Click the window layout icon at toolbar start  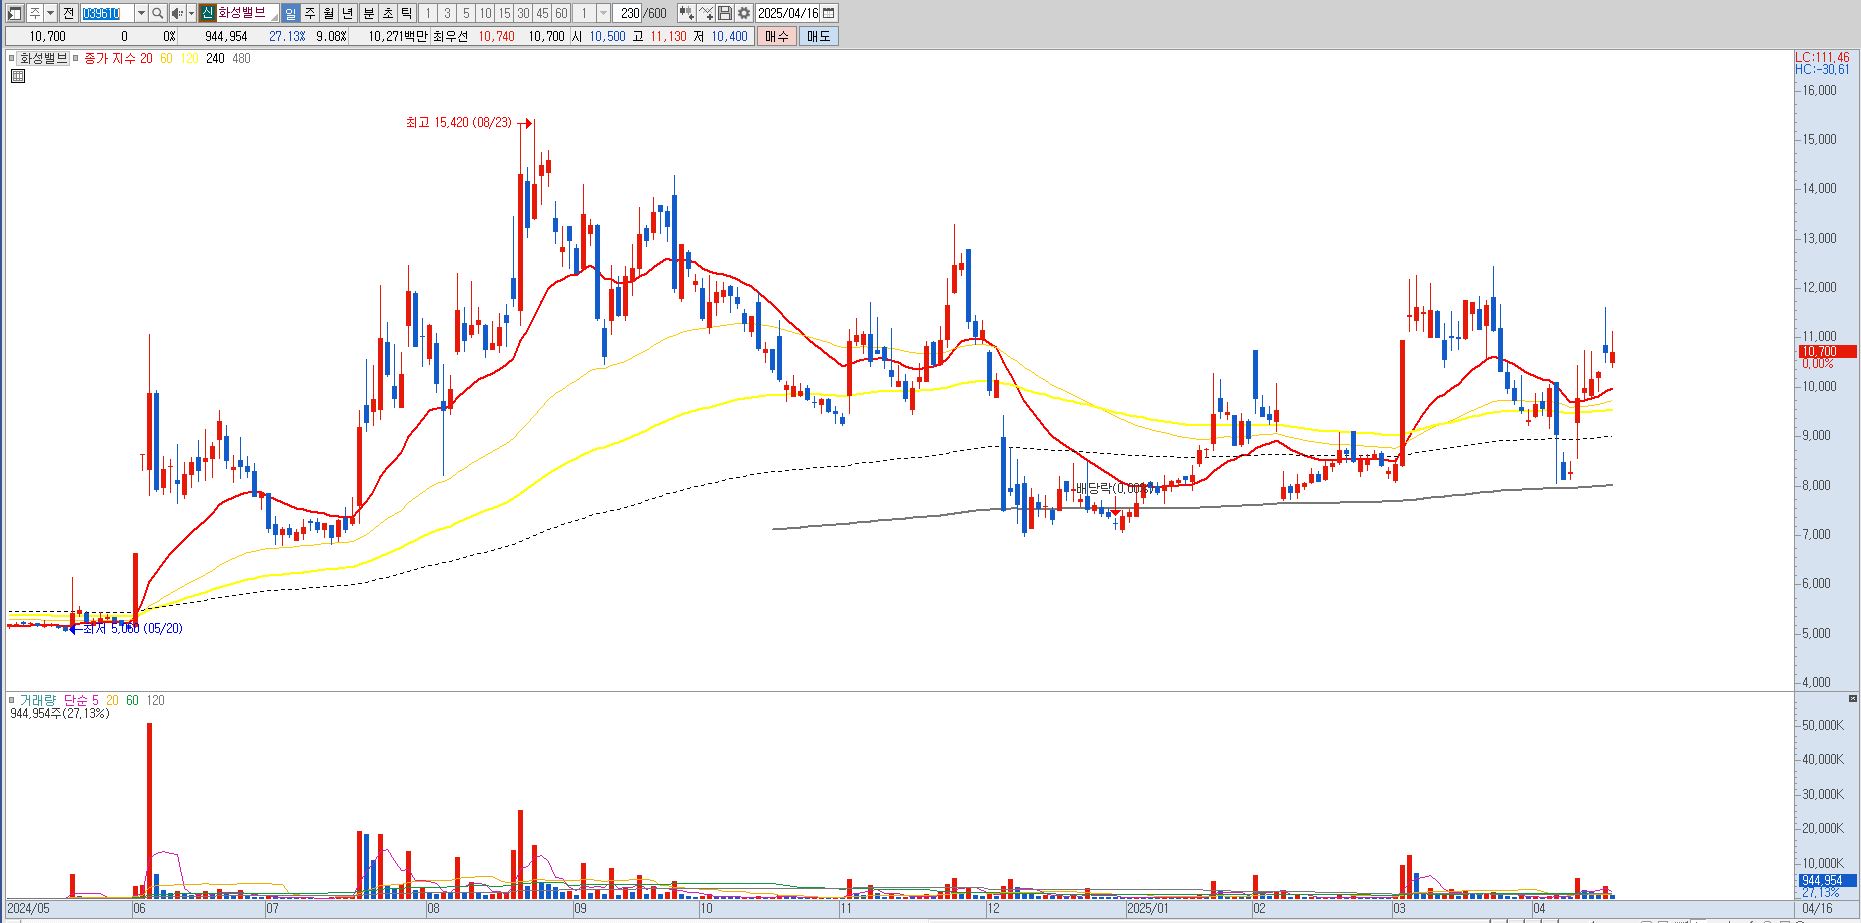(14, 13)
